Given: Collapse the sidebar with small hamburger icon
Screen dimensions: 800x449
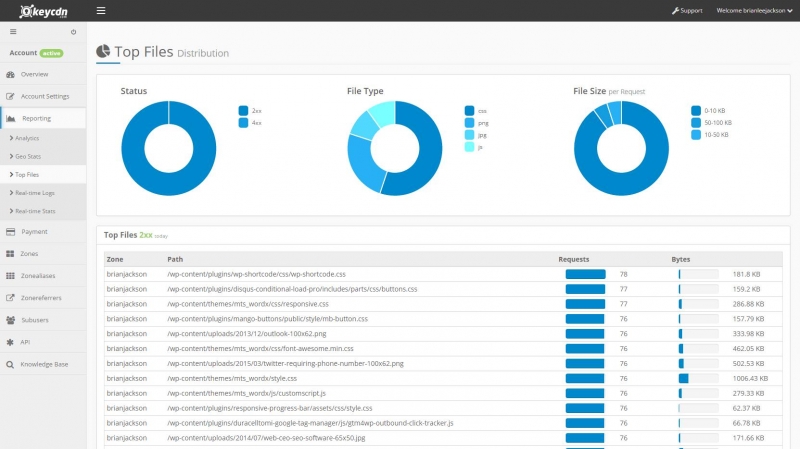Looking at the screenshot, I should click(x=13, y=32).
